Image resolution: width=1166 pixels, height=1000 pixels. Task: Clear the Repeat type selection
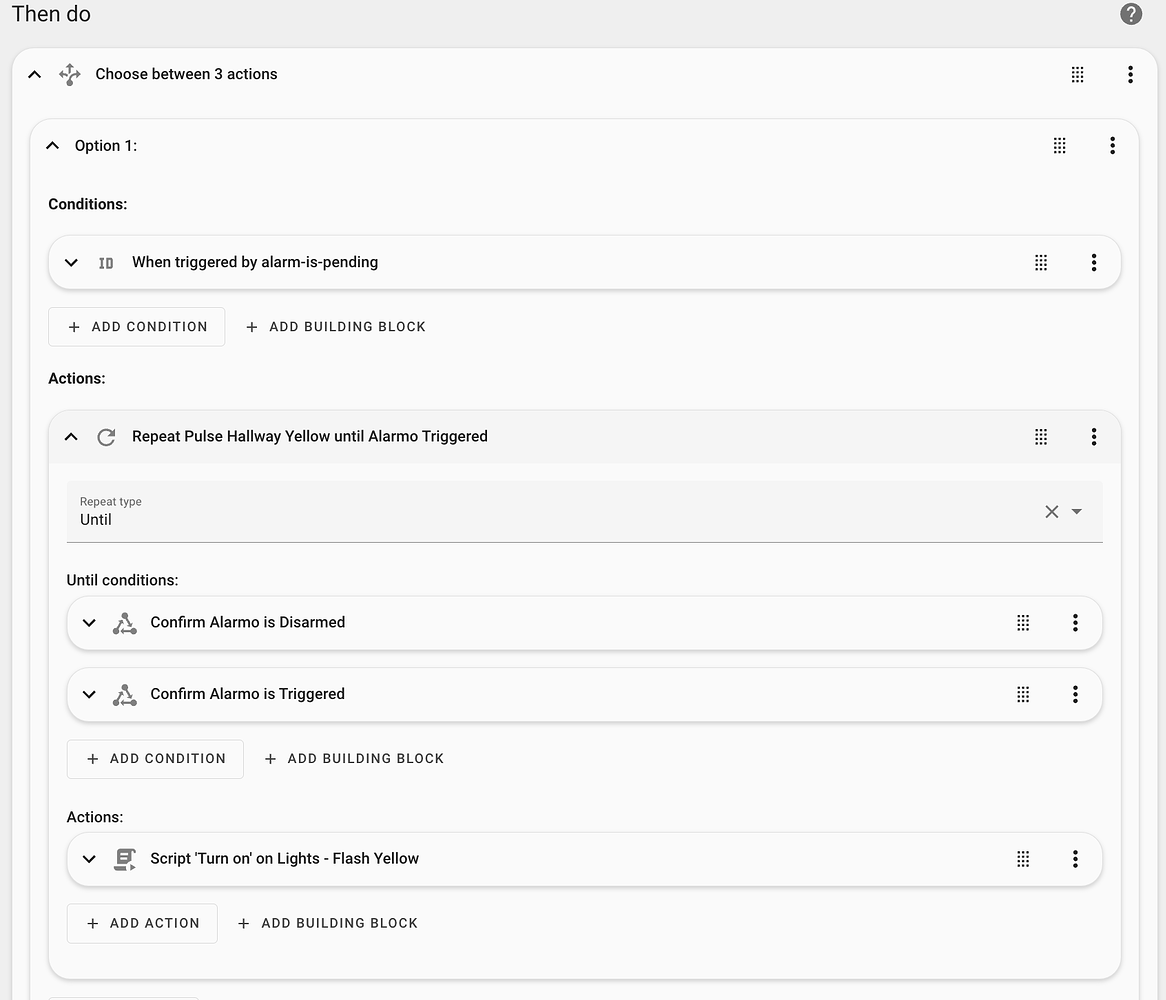[1051, 511]
